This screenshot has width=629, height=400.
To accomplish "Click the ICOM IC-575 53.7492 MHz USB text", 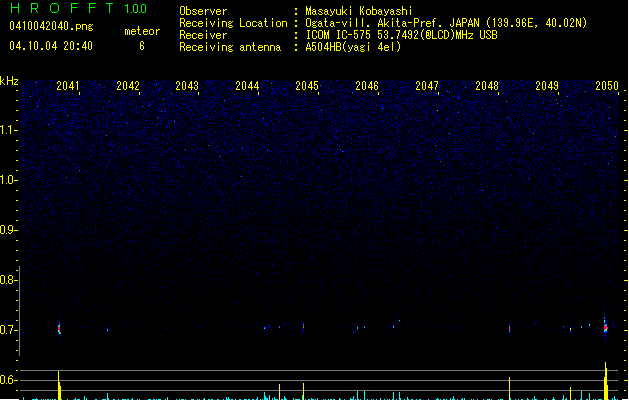I will tap(401, 35).
